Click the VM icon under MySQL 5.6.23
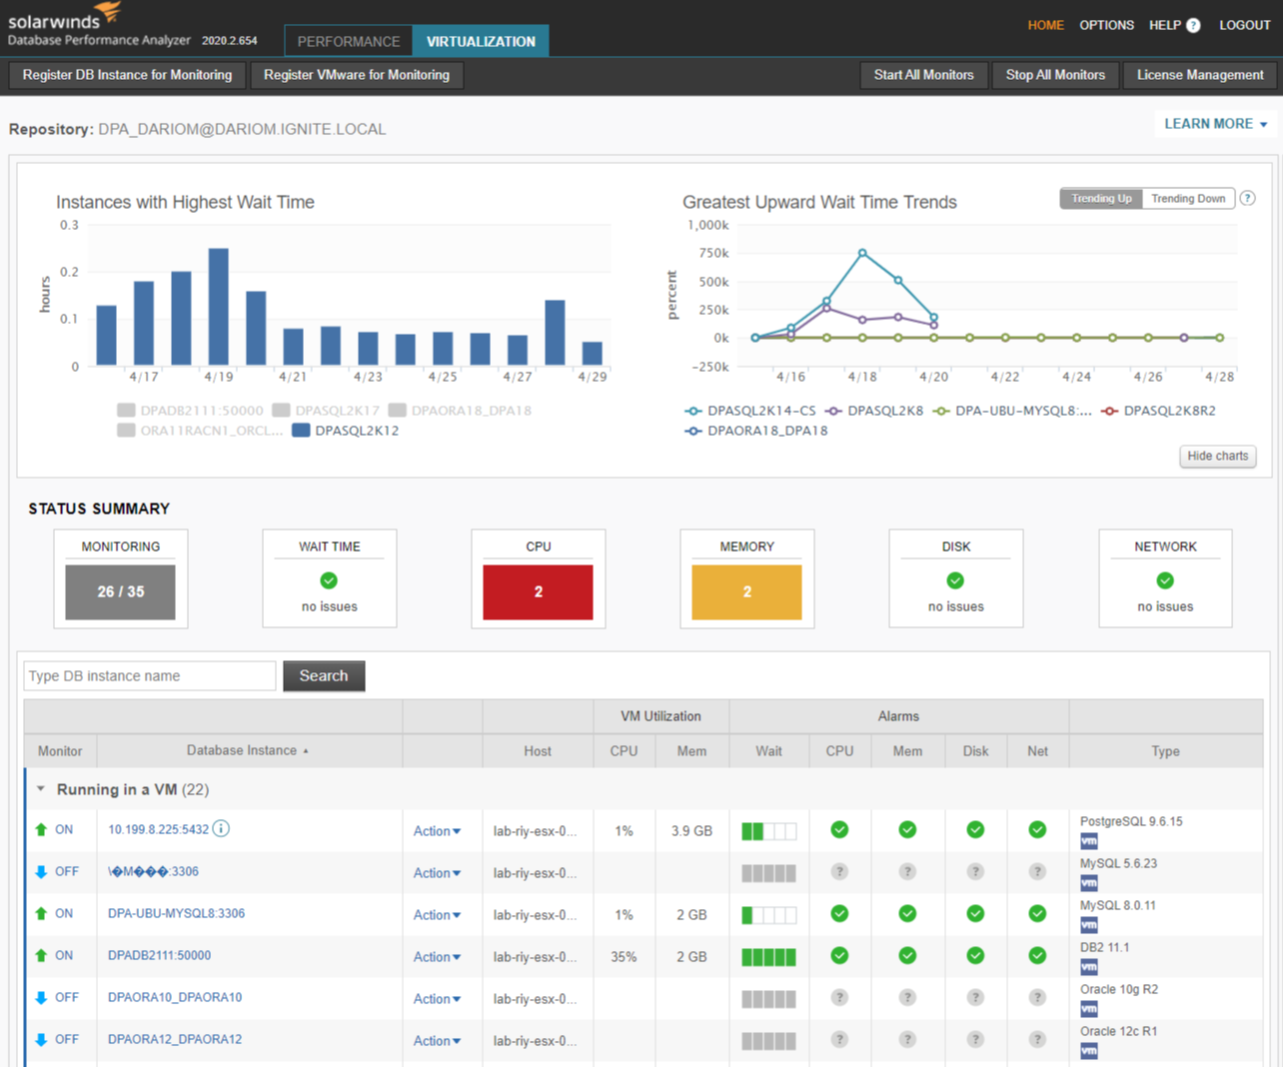Image resolution: width=1283 pixels, height=1067 pixels. click(1089, 883)
